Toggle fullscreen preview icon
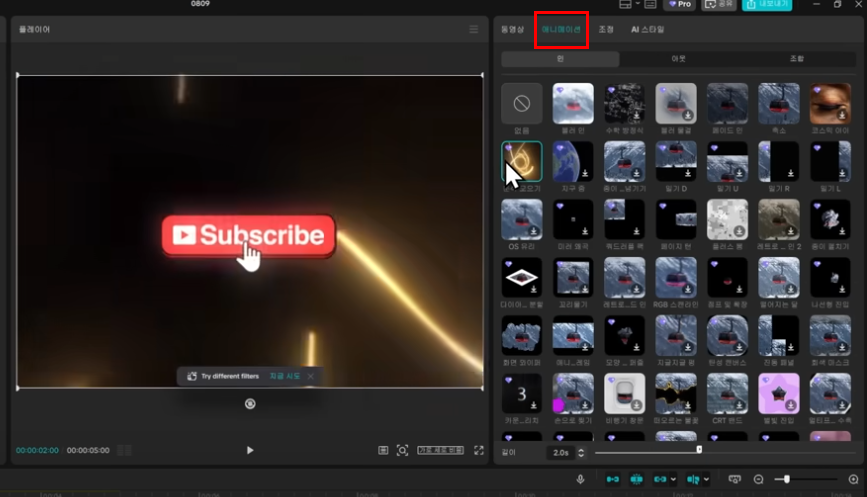This screenshot has height=497, width=867. click(x=479, y=450)
